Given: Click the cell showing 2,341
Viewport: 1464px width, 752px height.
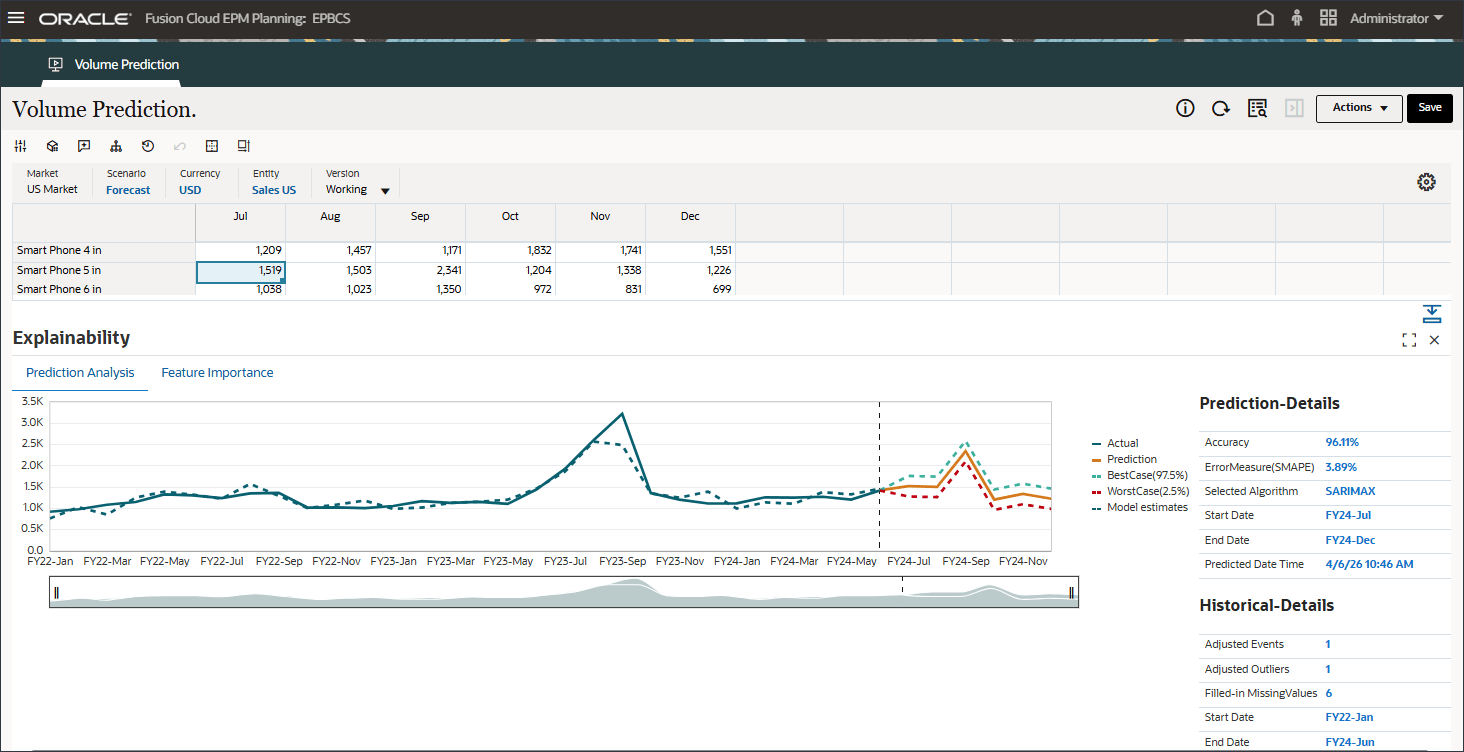Looking at the screenshot, I should tap(420, 271).
